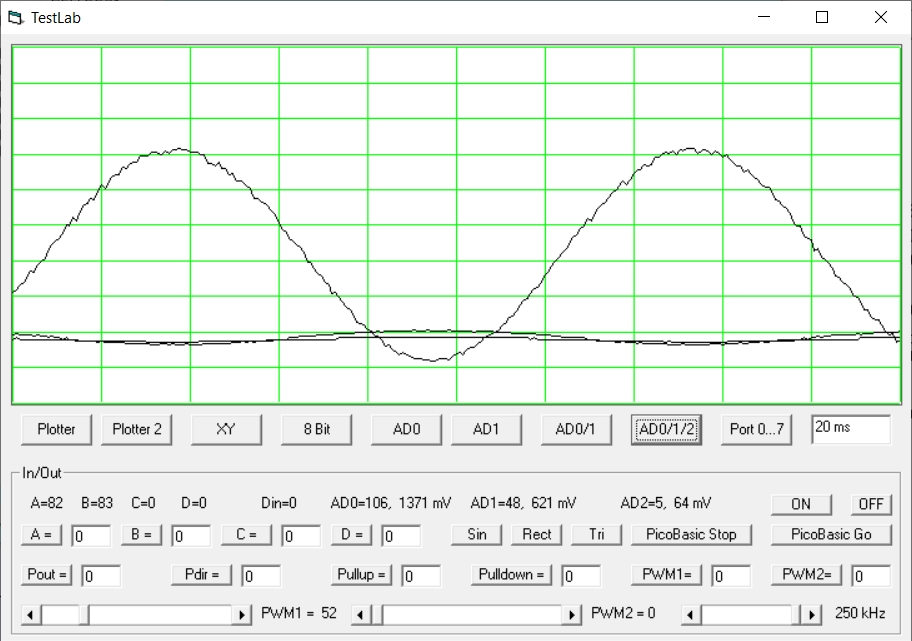
Task: Maximize the TestLab window
Action: point(822,17)
